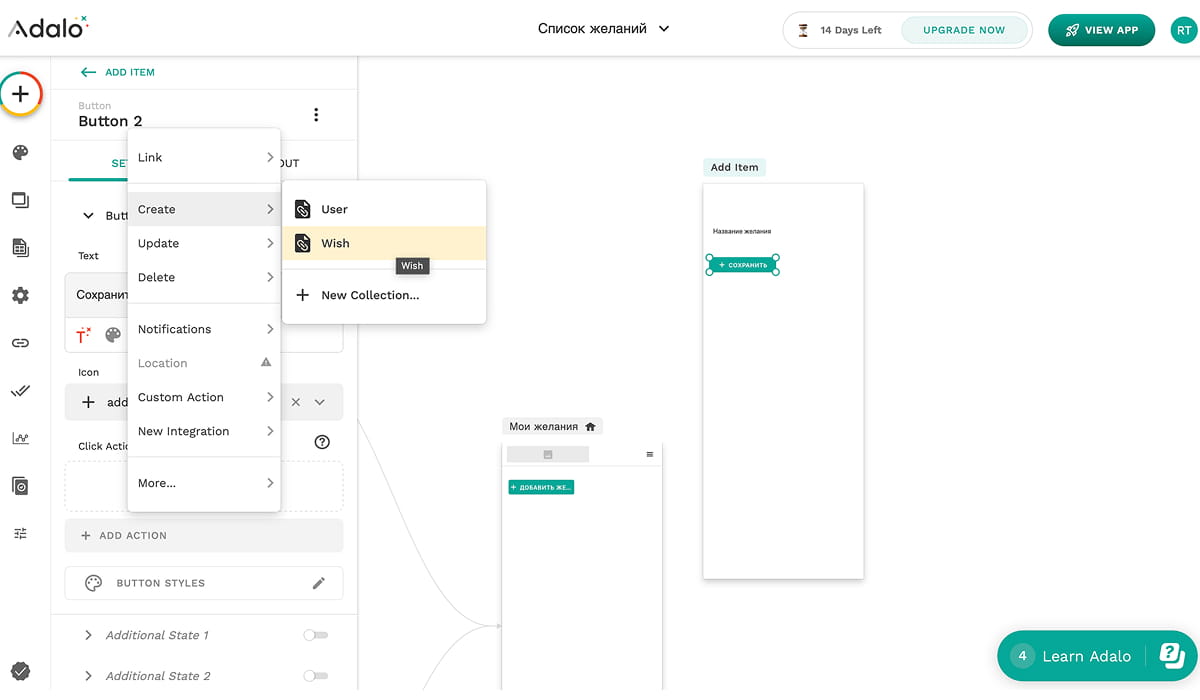
Task: Click the help question mark near Click Actions
Action: click(x=322, y=442)
